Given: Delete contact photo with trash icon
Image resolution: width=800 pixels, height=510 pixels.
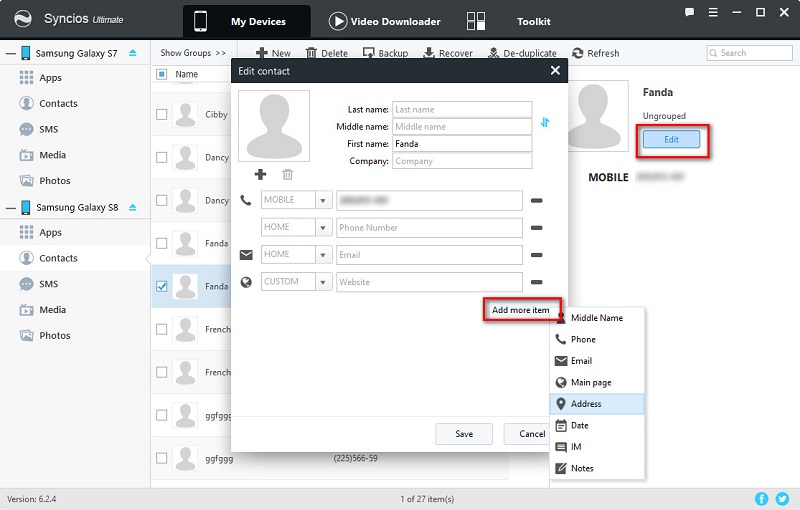Looking at the screenshot, I should click(288, 174).
